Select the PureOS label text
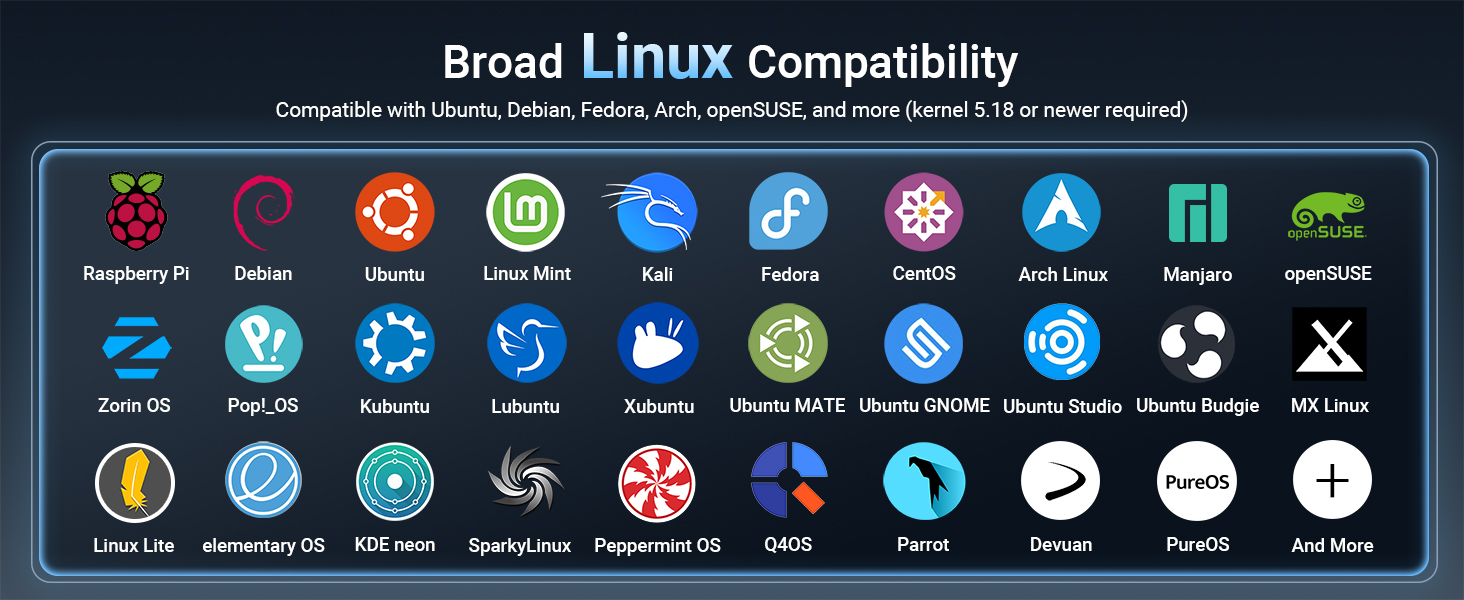This screenshot has height=600, width=1464. pos(1196,544)
